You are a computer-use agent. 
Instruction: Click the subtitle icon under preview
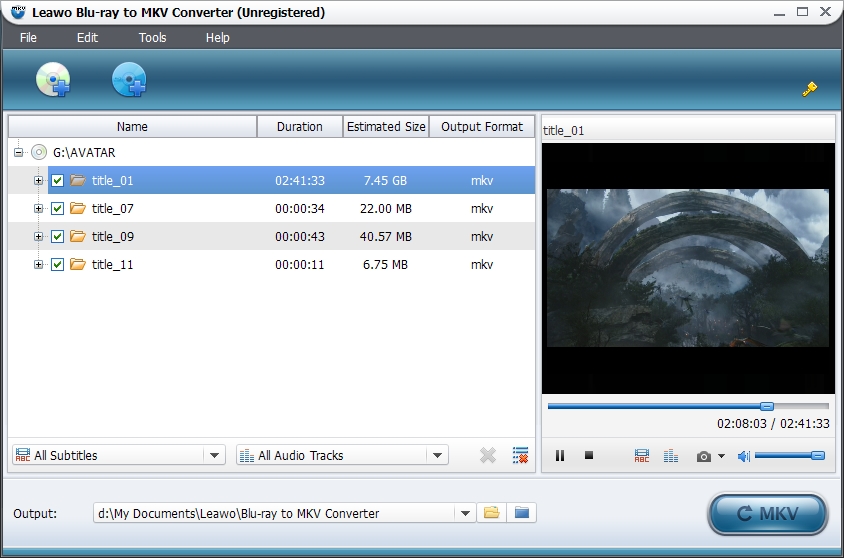point(642,456)
